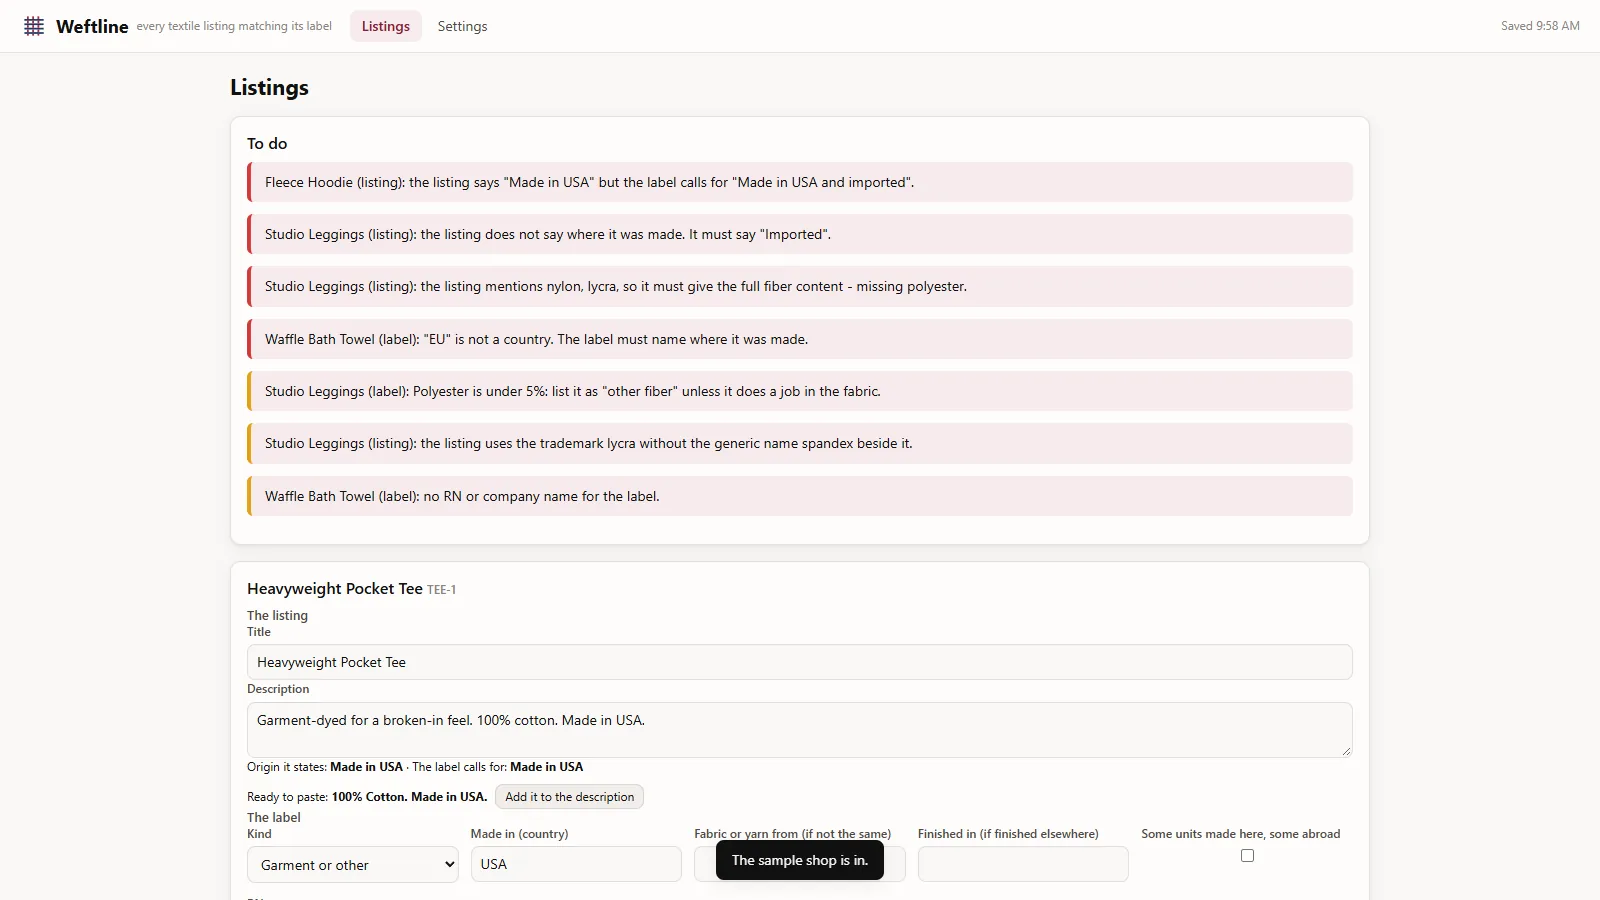
Task: Click the 'Made in (country)' field with USA
Action: pos(576,864)
